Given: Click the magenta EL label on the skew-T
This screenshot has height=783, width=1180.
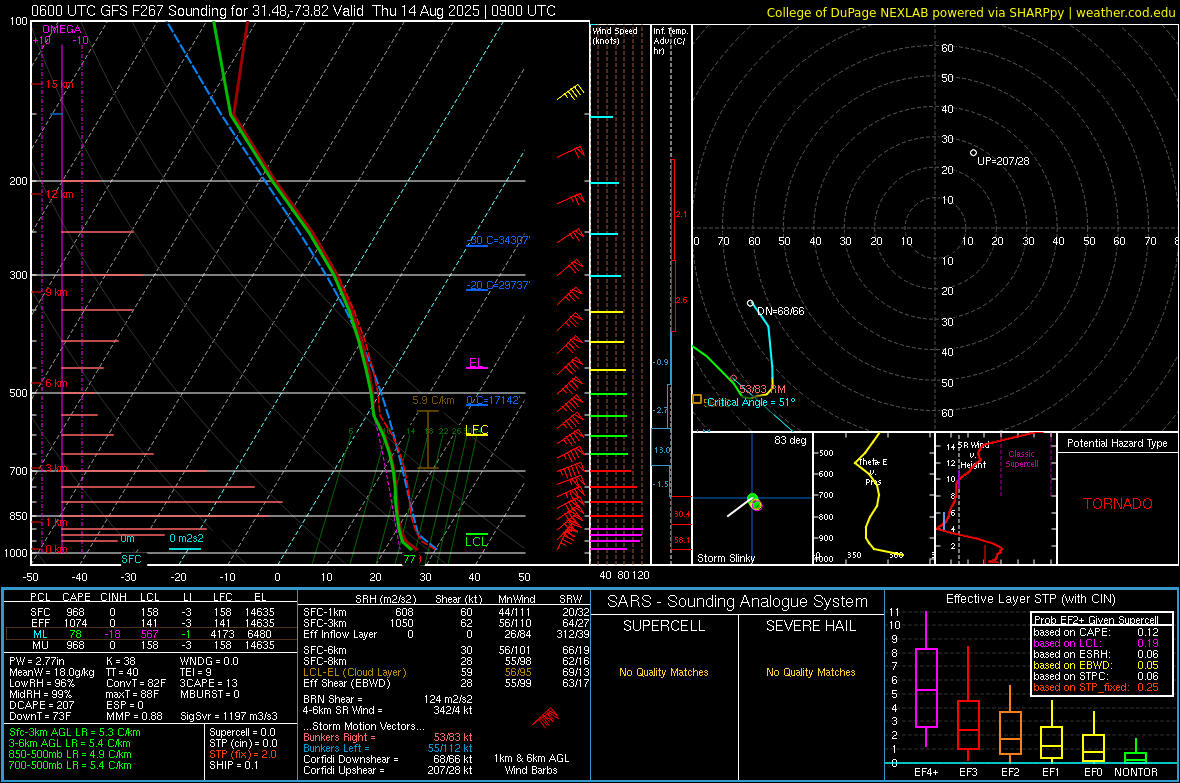Looking at the screenshot, I should [475, 363].
